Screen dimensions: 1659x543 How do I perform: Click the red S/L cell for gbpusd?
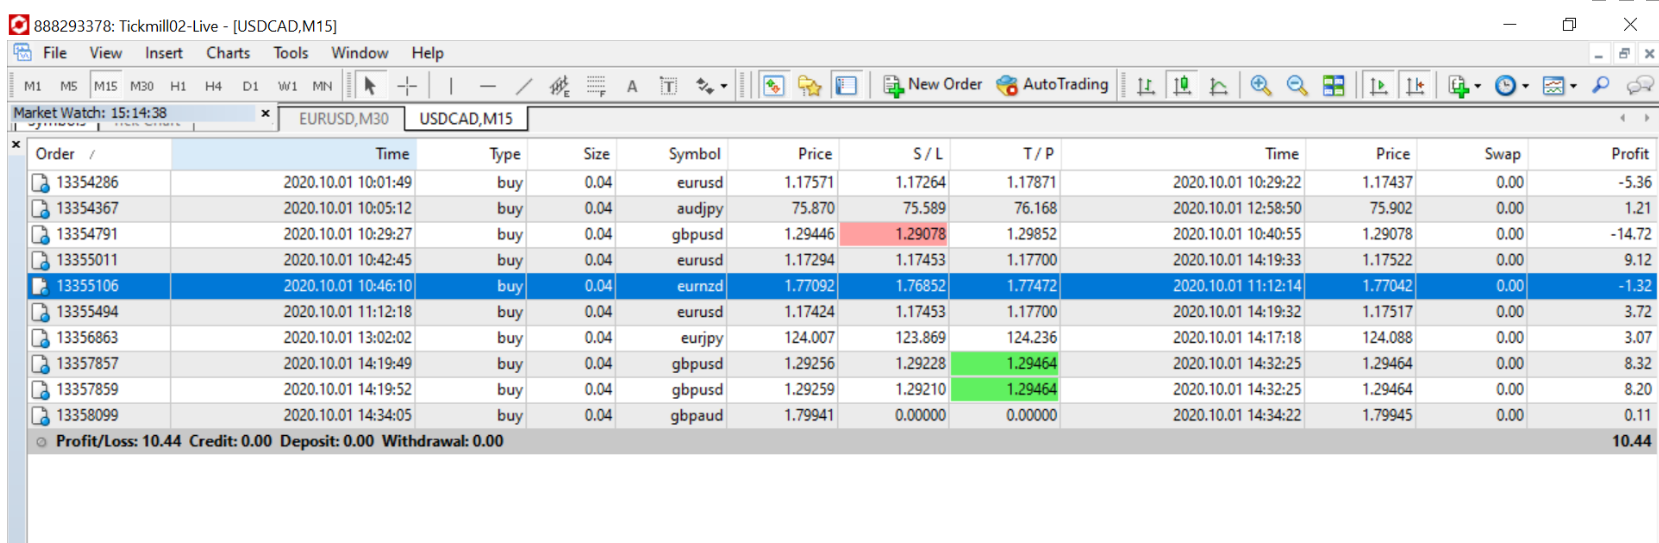[x=894, y=234]
